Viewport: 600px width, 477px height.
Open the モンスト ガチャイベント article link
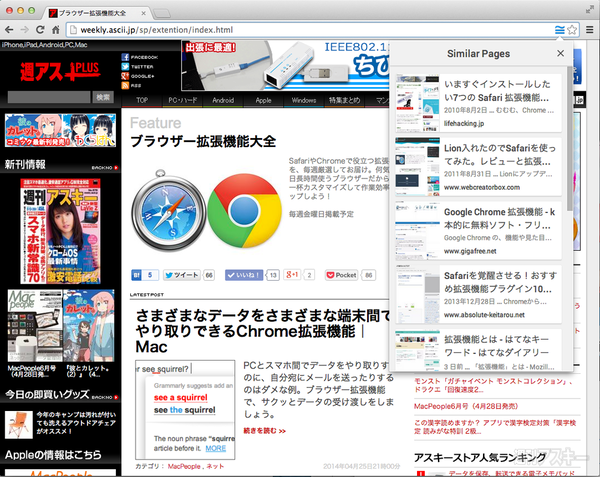tap(494, 385)
